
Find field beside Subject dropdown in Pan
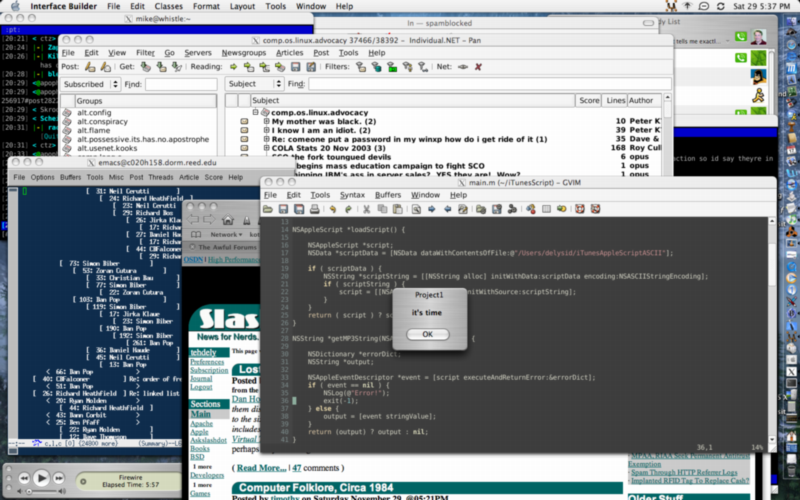click(x=489, y=84)
